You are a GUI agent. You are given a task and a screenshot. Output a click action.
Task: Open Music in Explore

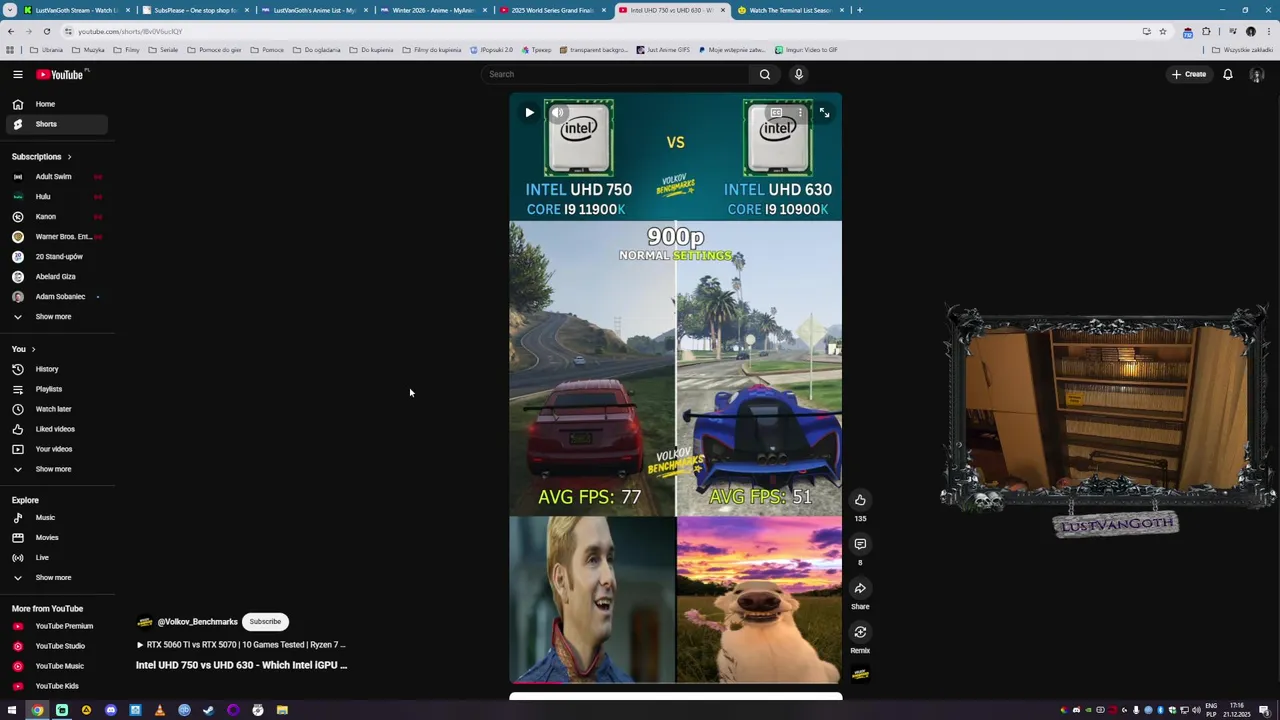pos(56,517)
